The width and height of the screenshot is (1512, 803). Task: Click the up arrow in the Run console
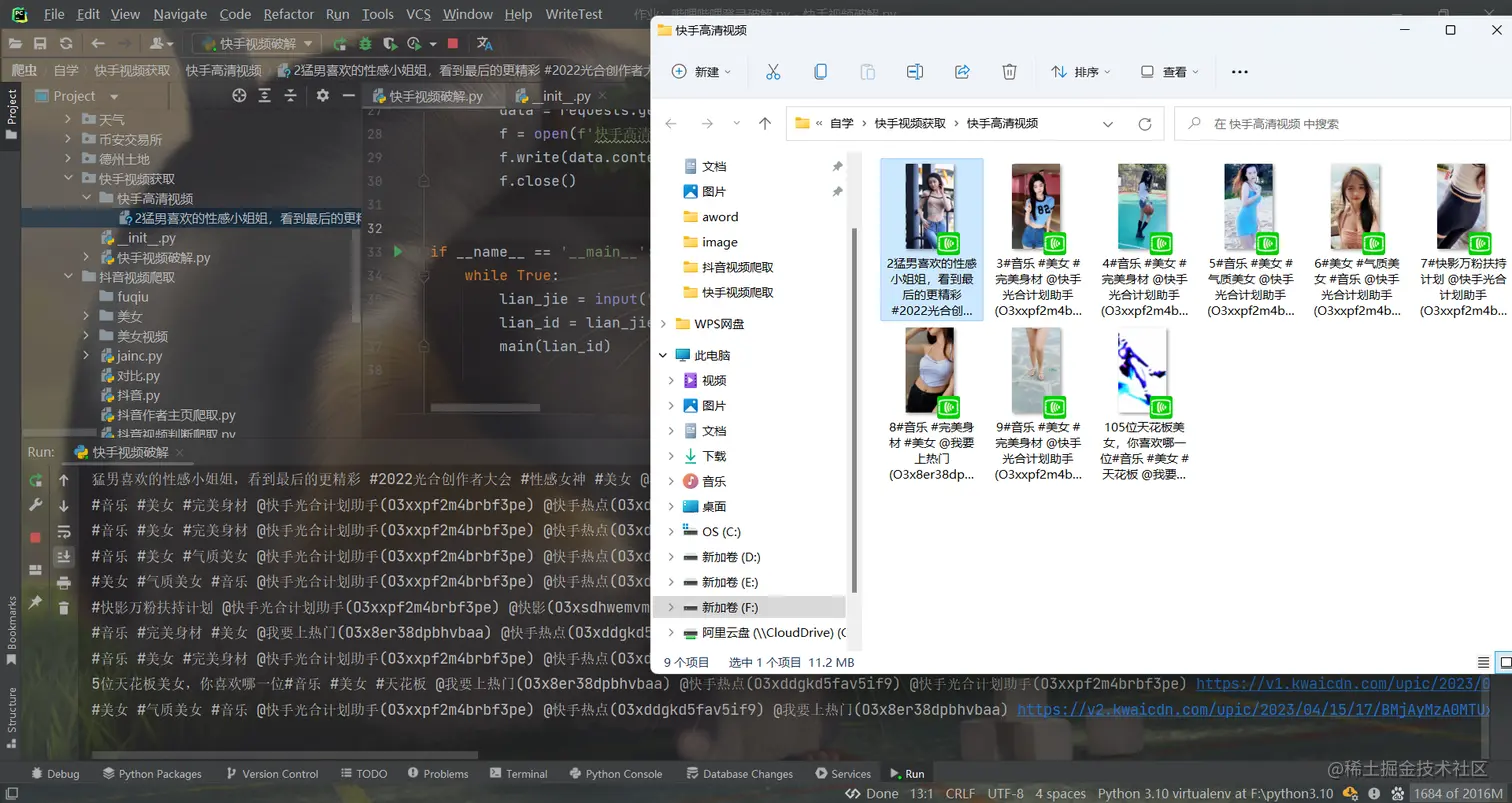(64, 480)
